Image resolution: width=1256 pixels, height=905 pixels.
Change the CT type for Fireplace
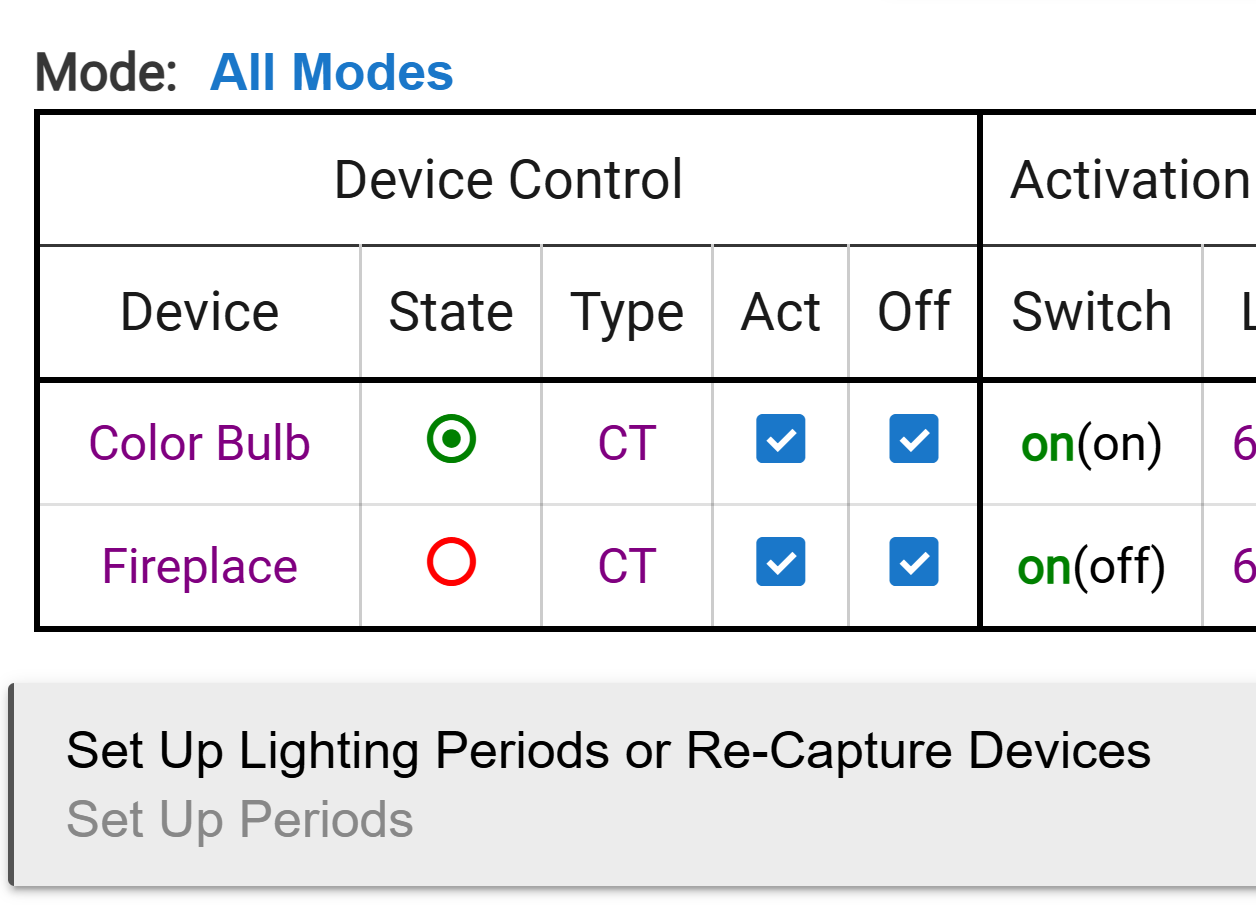click(627, 566)
